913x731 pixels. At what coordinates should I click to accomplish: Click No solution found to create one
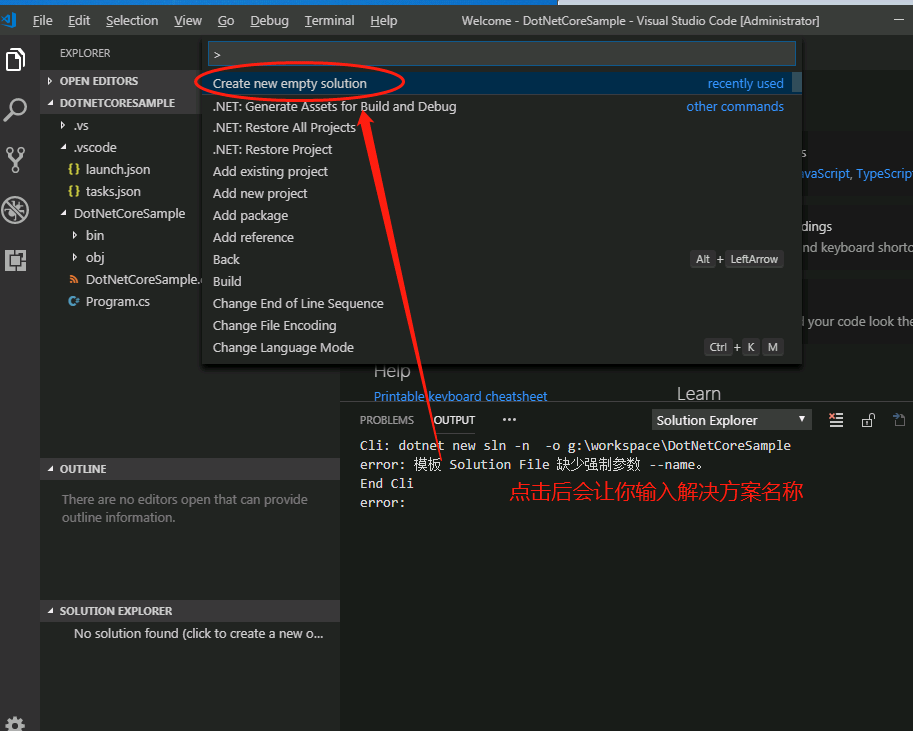[x=198, y=634]
